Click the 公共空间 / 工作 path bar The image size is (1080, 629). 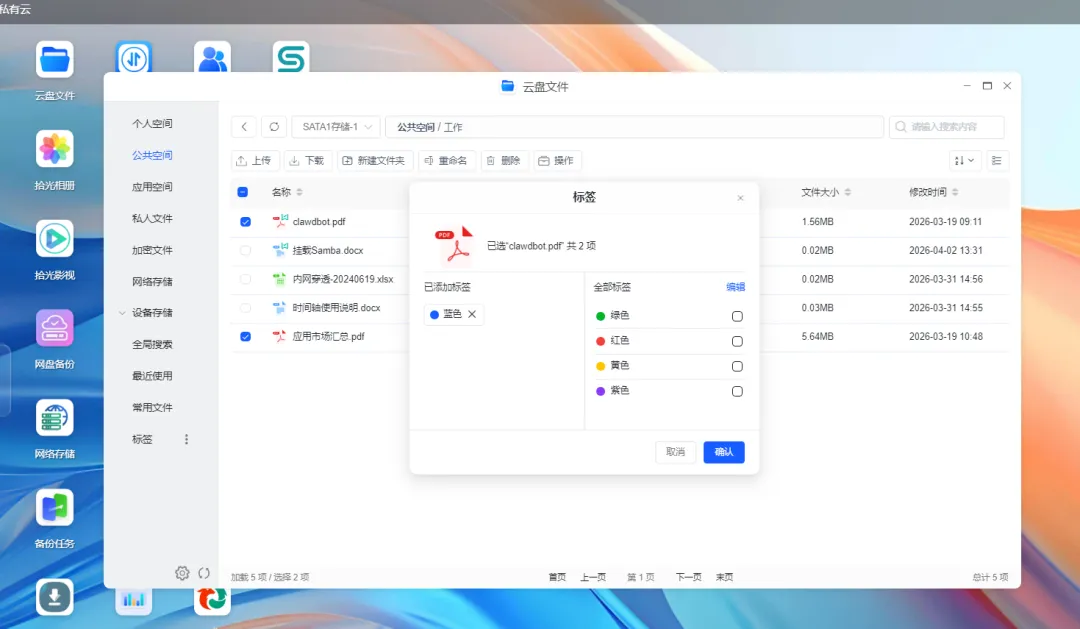click(634, 127)
